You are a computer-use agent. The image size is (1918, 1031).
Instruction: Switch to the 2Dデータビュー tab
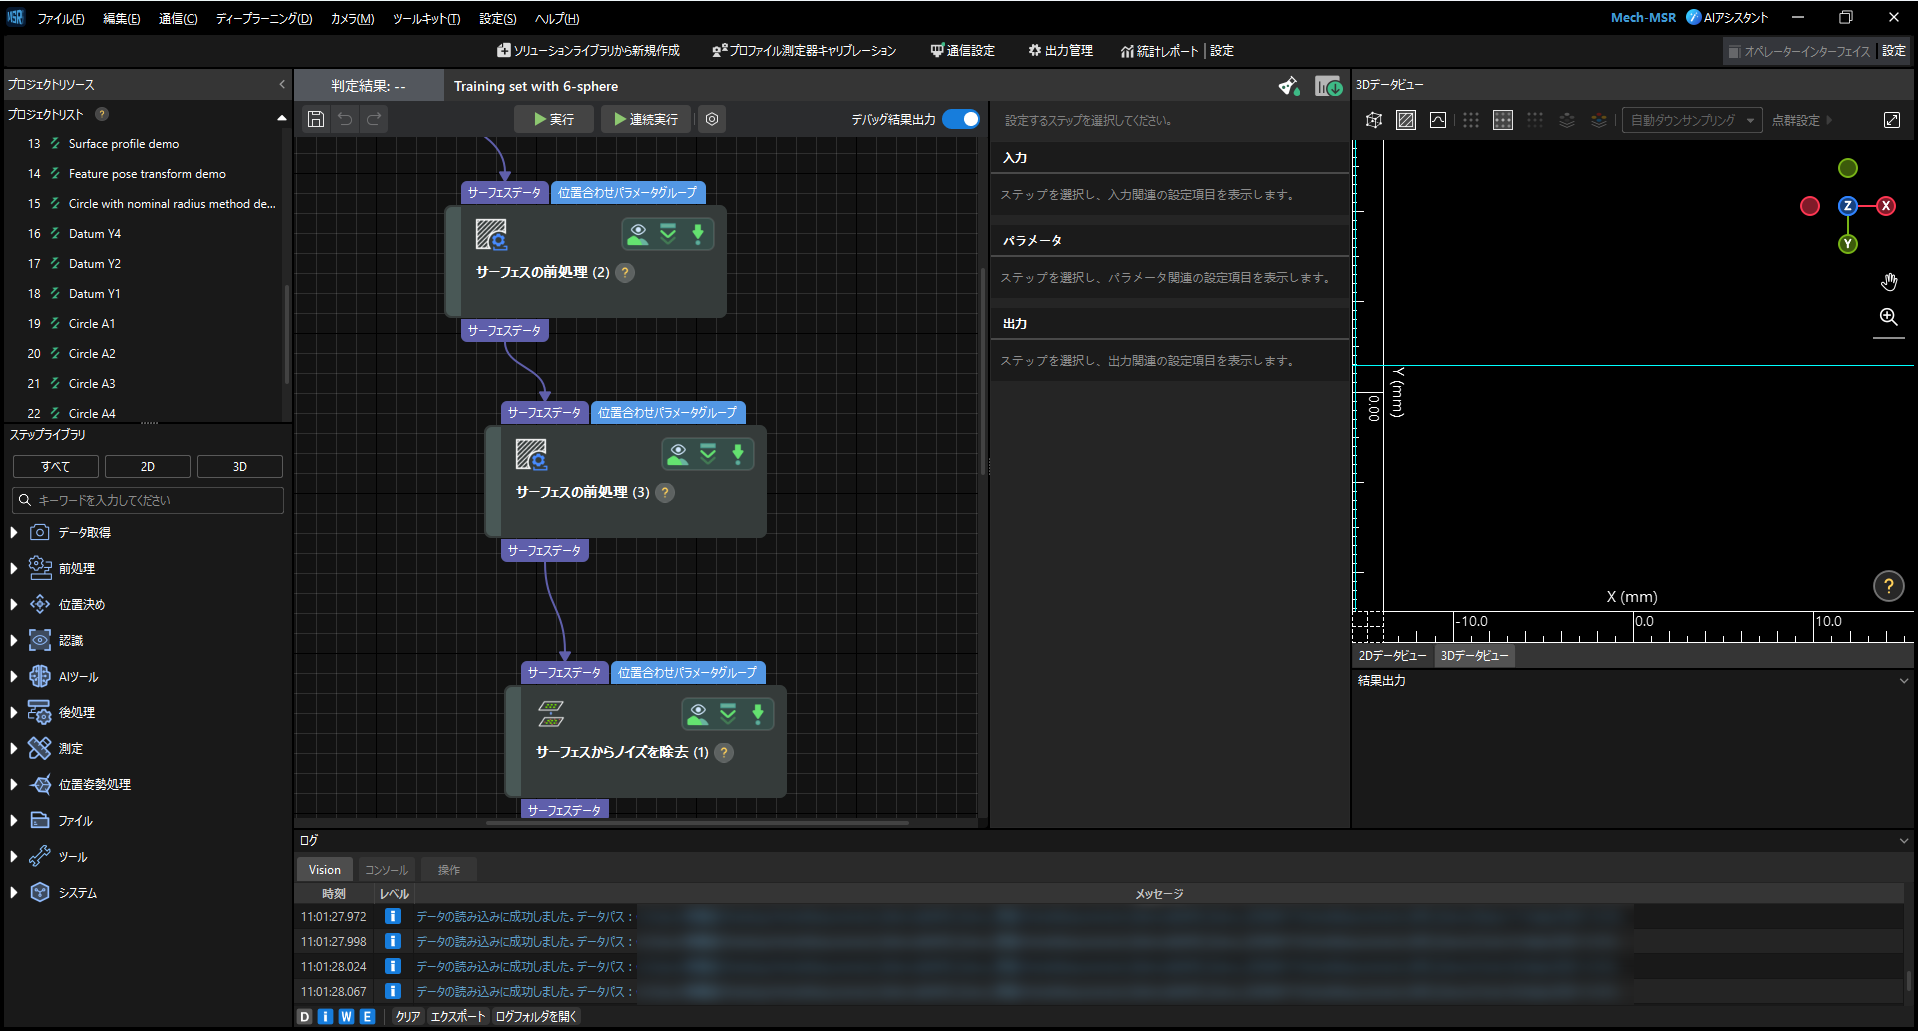click(x=1392, y=656)
